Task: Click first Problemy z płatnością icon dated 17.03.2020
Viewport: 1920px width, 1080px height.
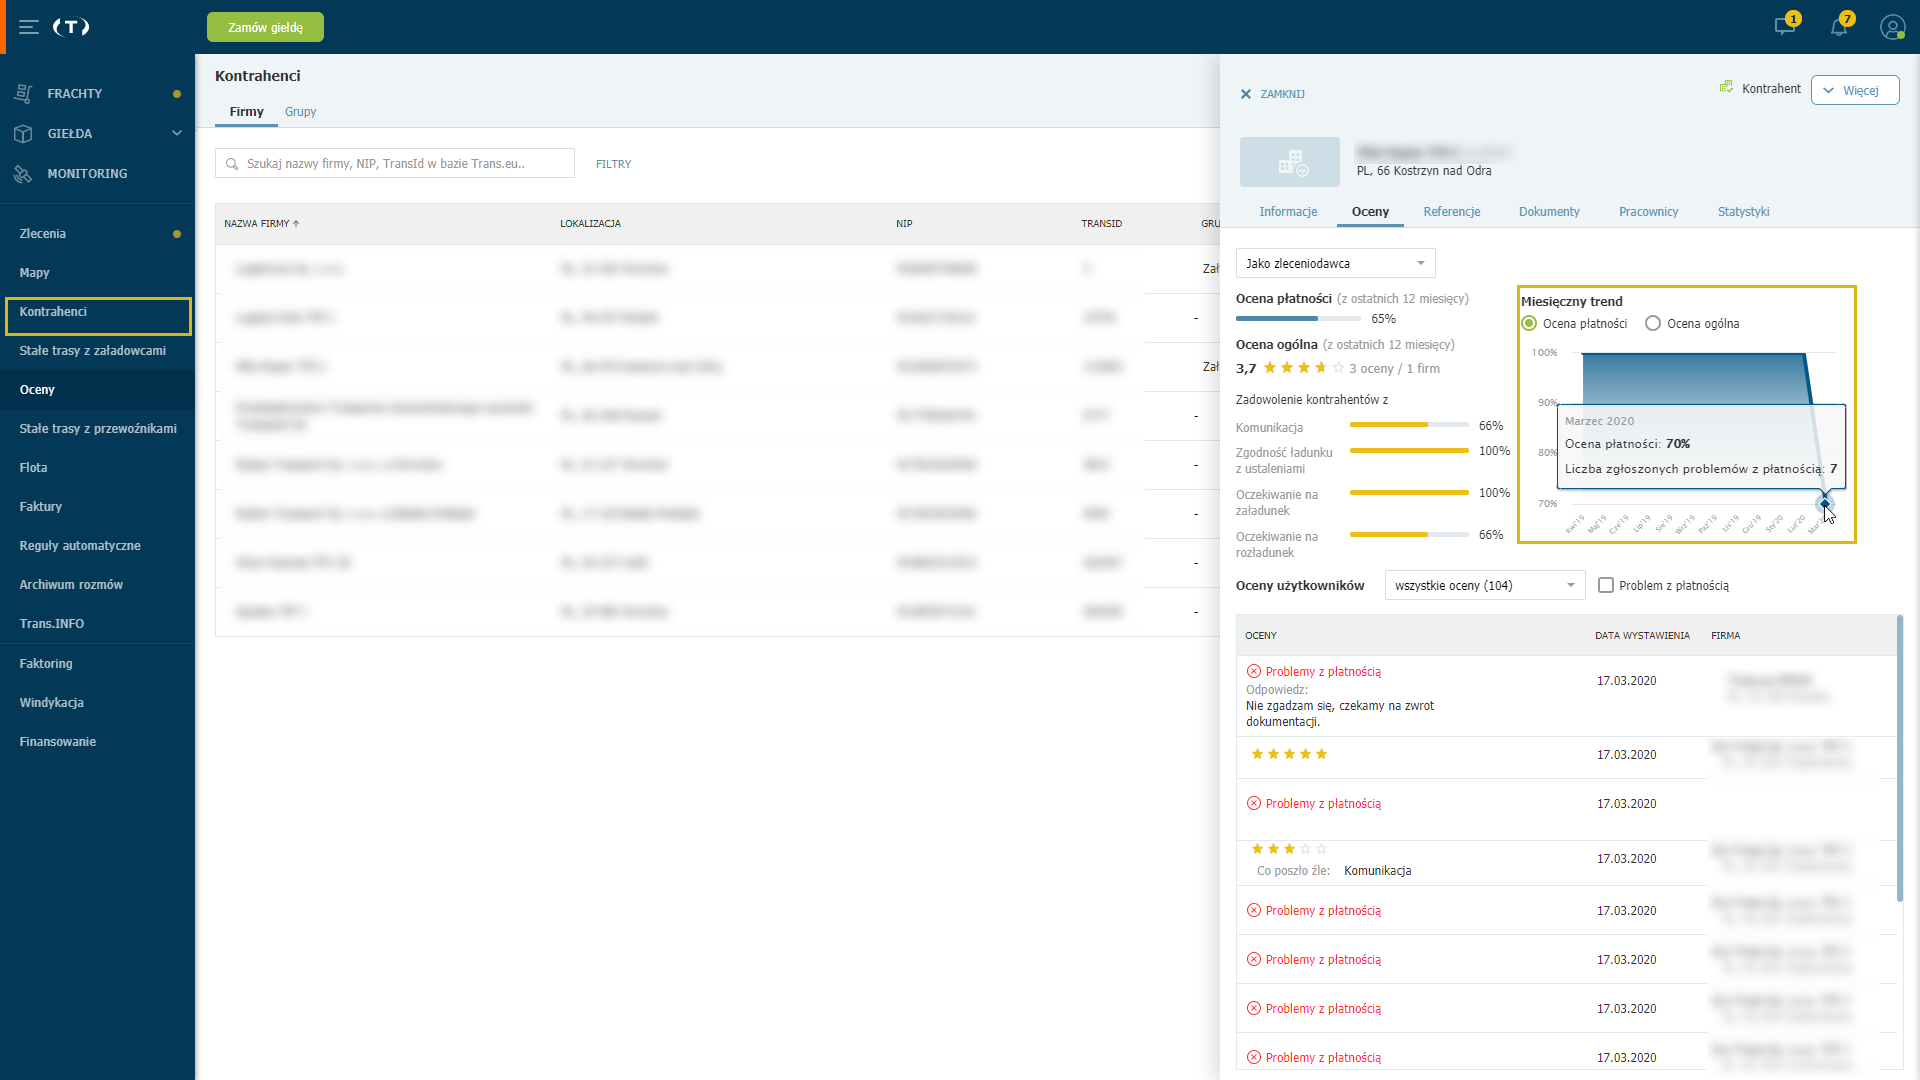Action: [x=1254, y=671]
